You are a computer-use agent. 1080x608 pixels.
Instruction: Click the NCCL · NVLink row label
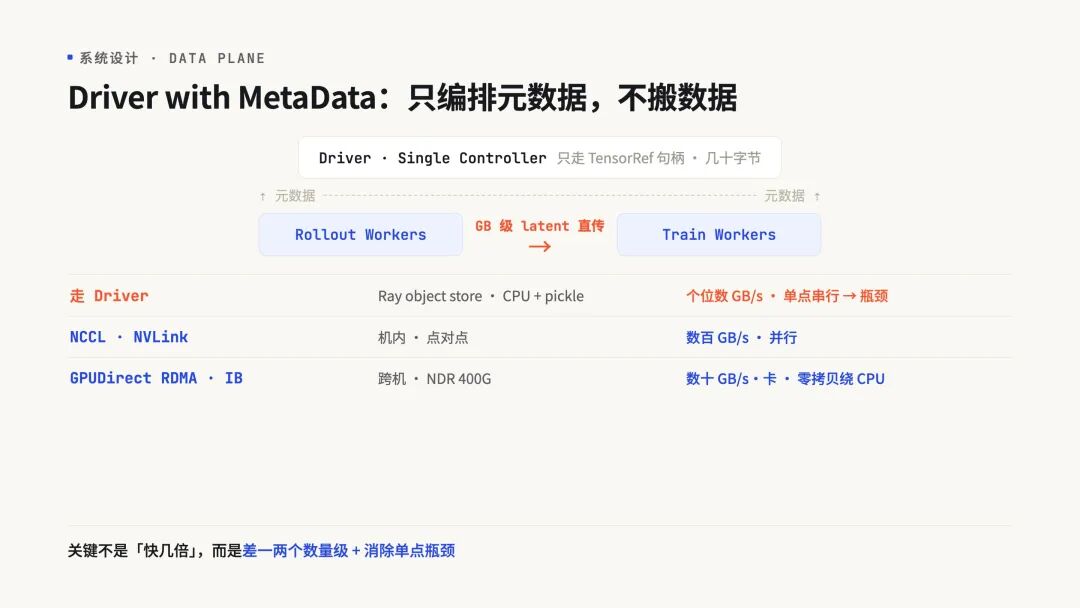(x=129, y=337)
